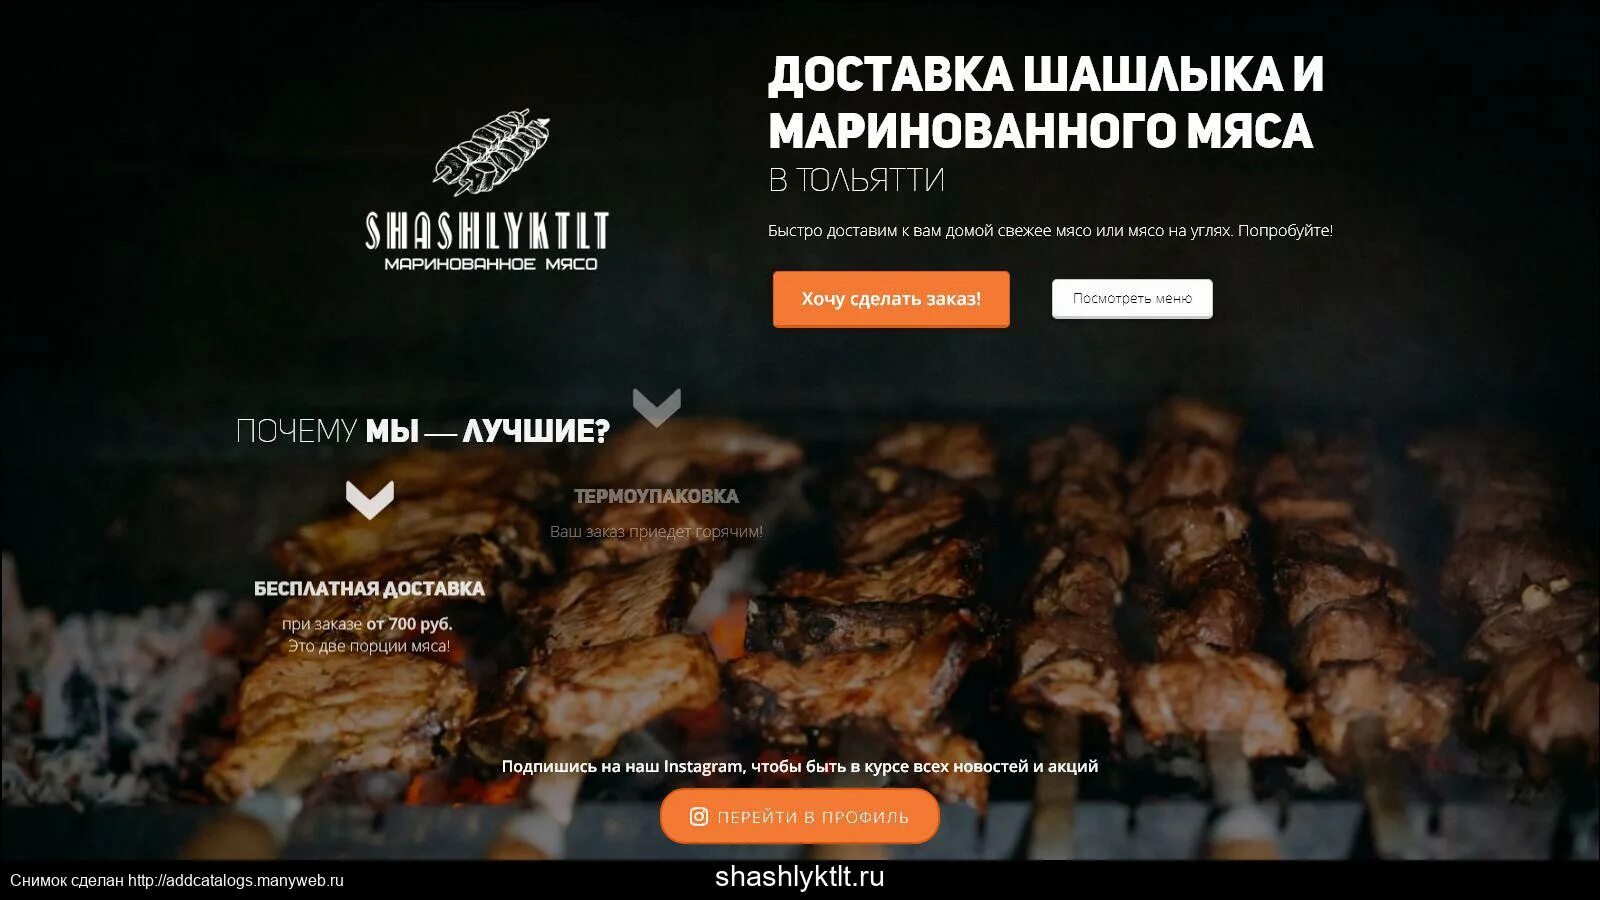Click the chevron icon above Бесплатная доставка
Image resolution: width=1600 pixels, height=900 pixels.
click(370, 500)
